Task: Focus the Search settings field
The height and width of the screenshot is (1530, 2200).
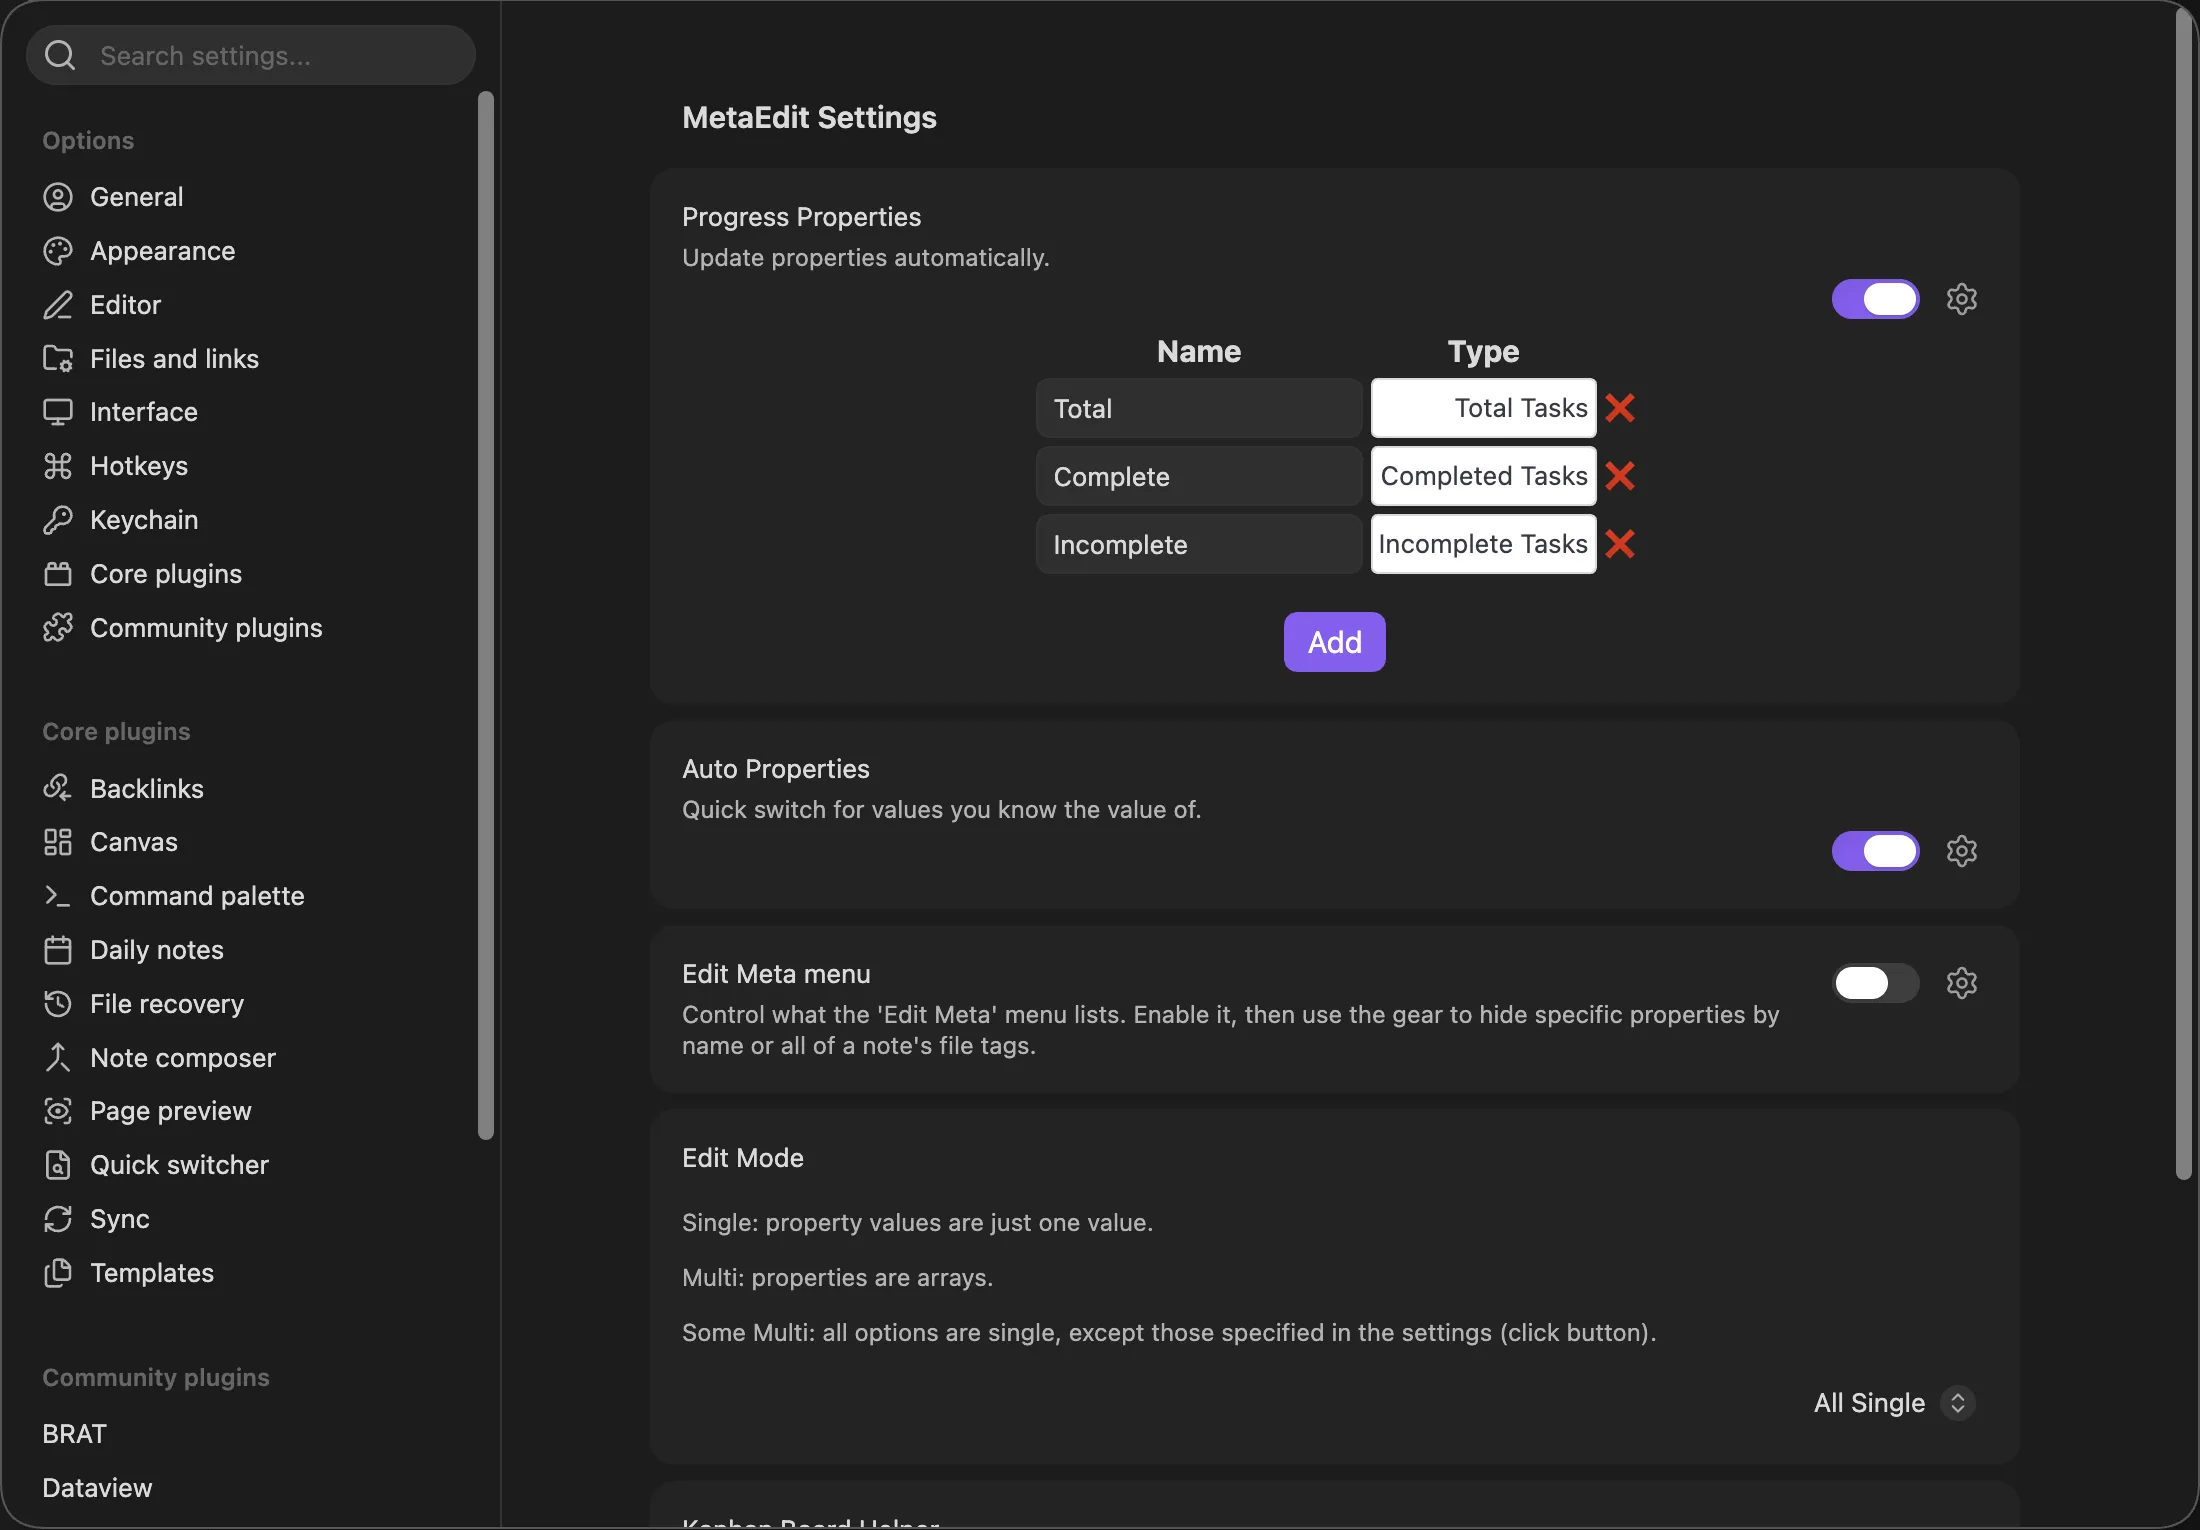Action: point(251,55)
